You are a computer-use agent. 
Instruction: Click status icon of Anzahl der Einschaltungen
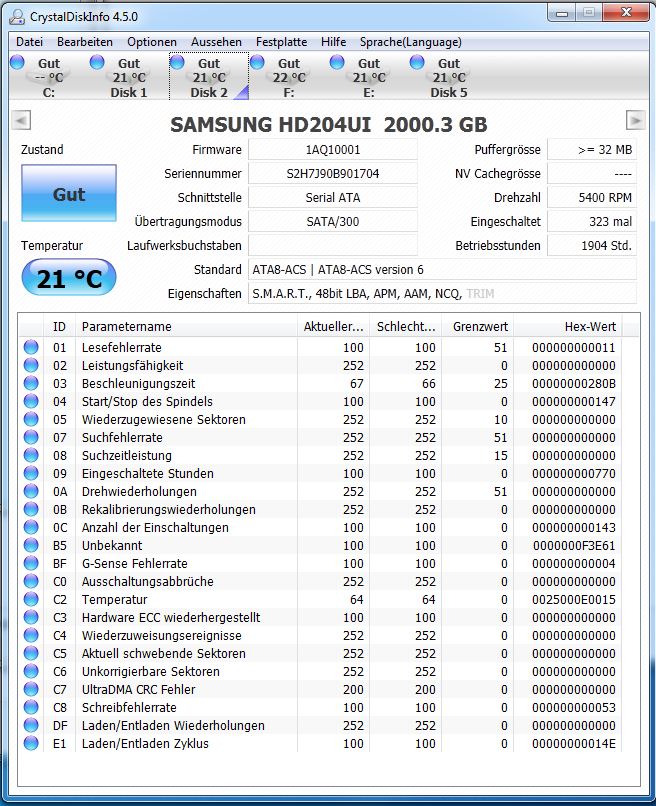(31, 527)
